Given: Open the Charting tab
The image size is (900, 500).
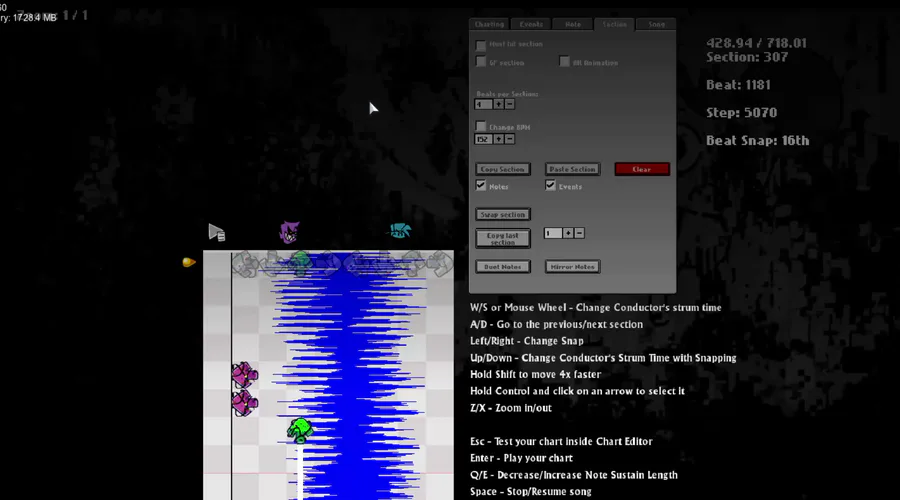Looking at the screenshot, I should (489, 24).
